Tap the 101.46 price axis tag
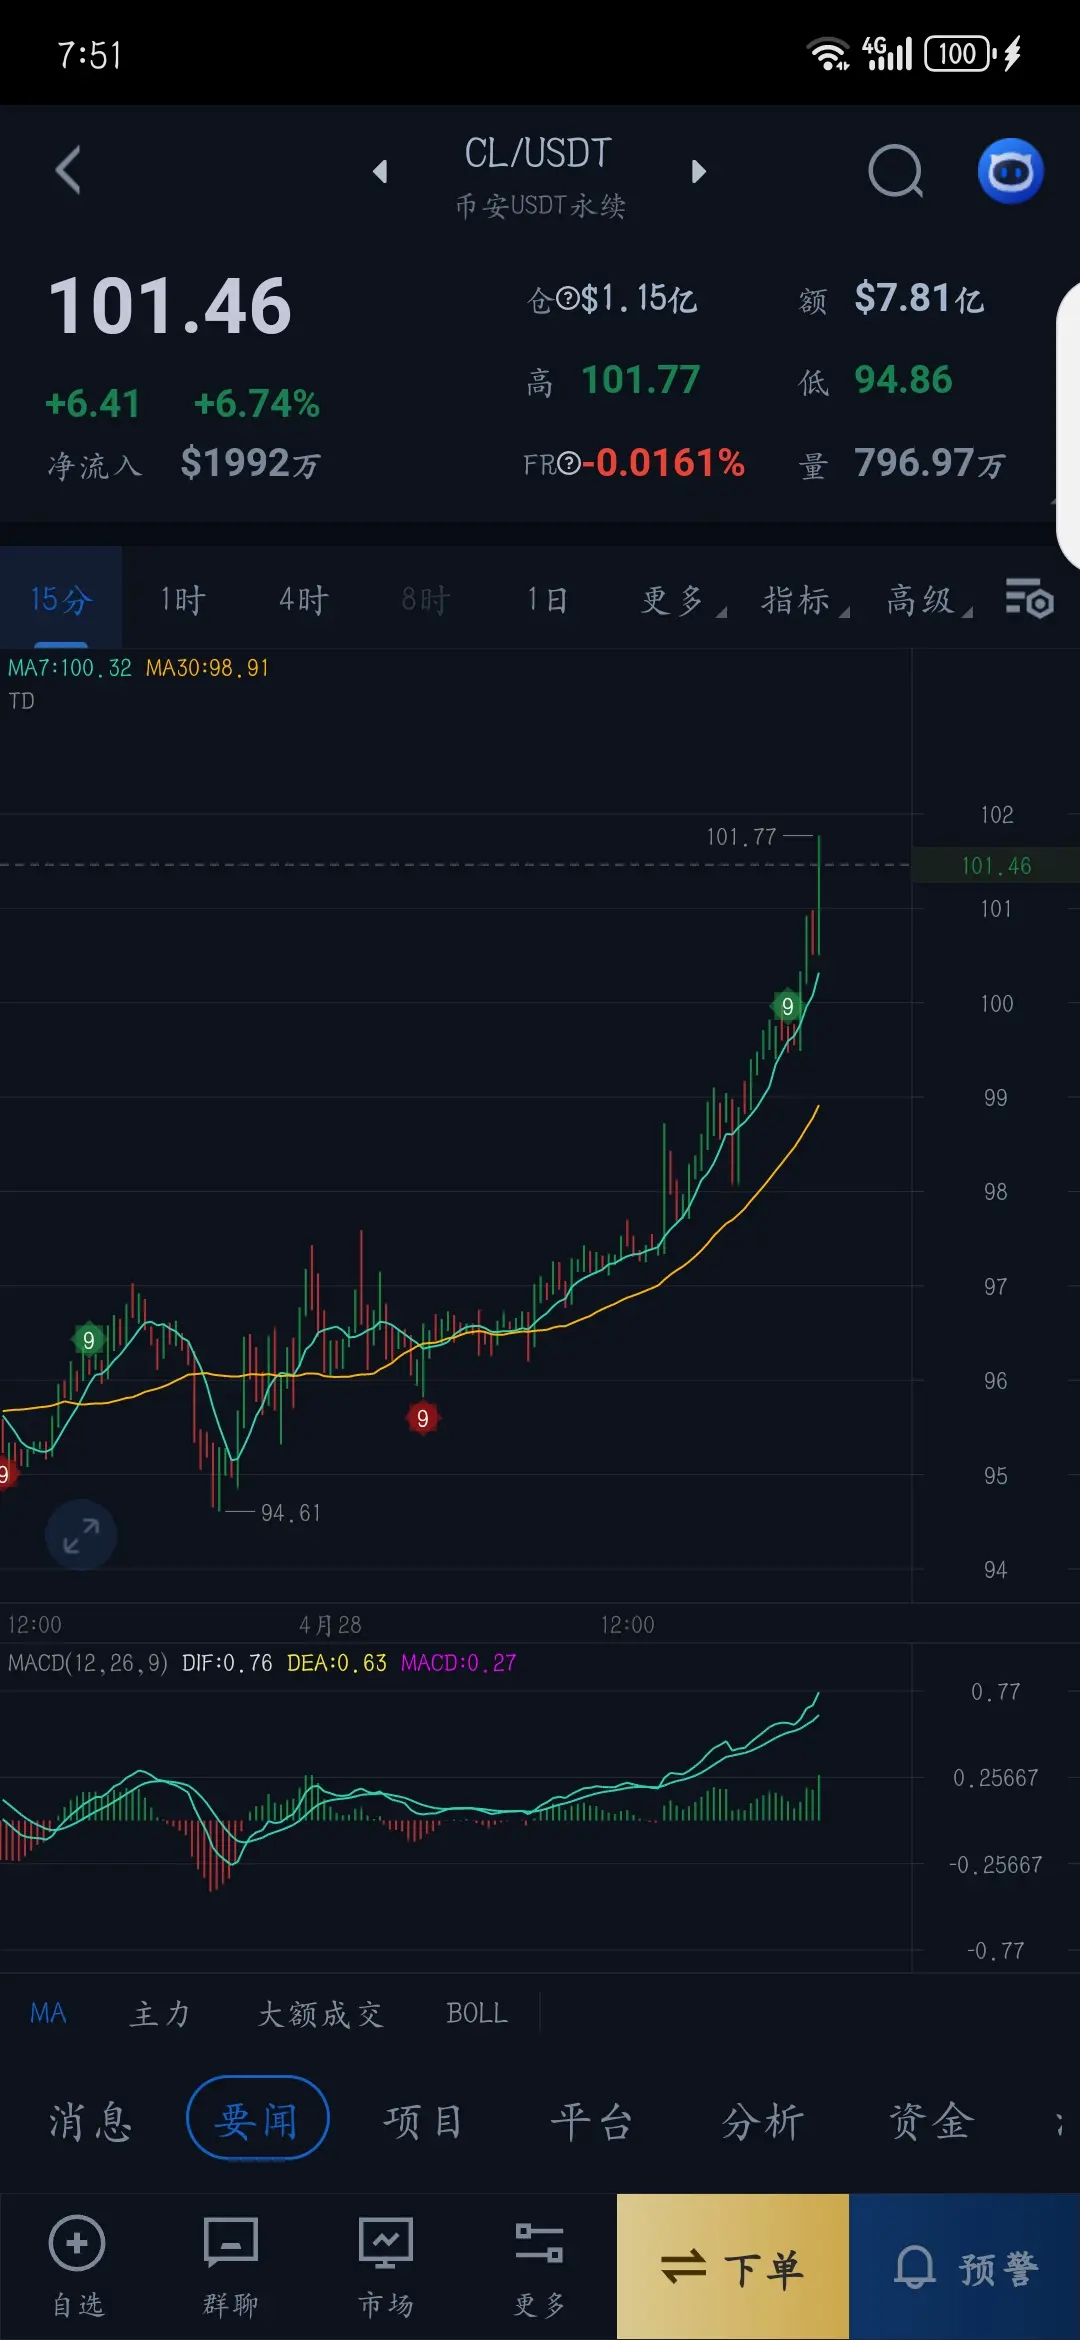This screenshot has height=2340, width=1080. tap(996, 866)
